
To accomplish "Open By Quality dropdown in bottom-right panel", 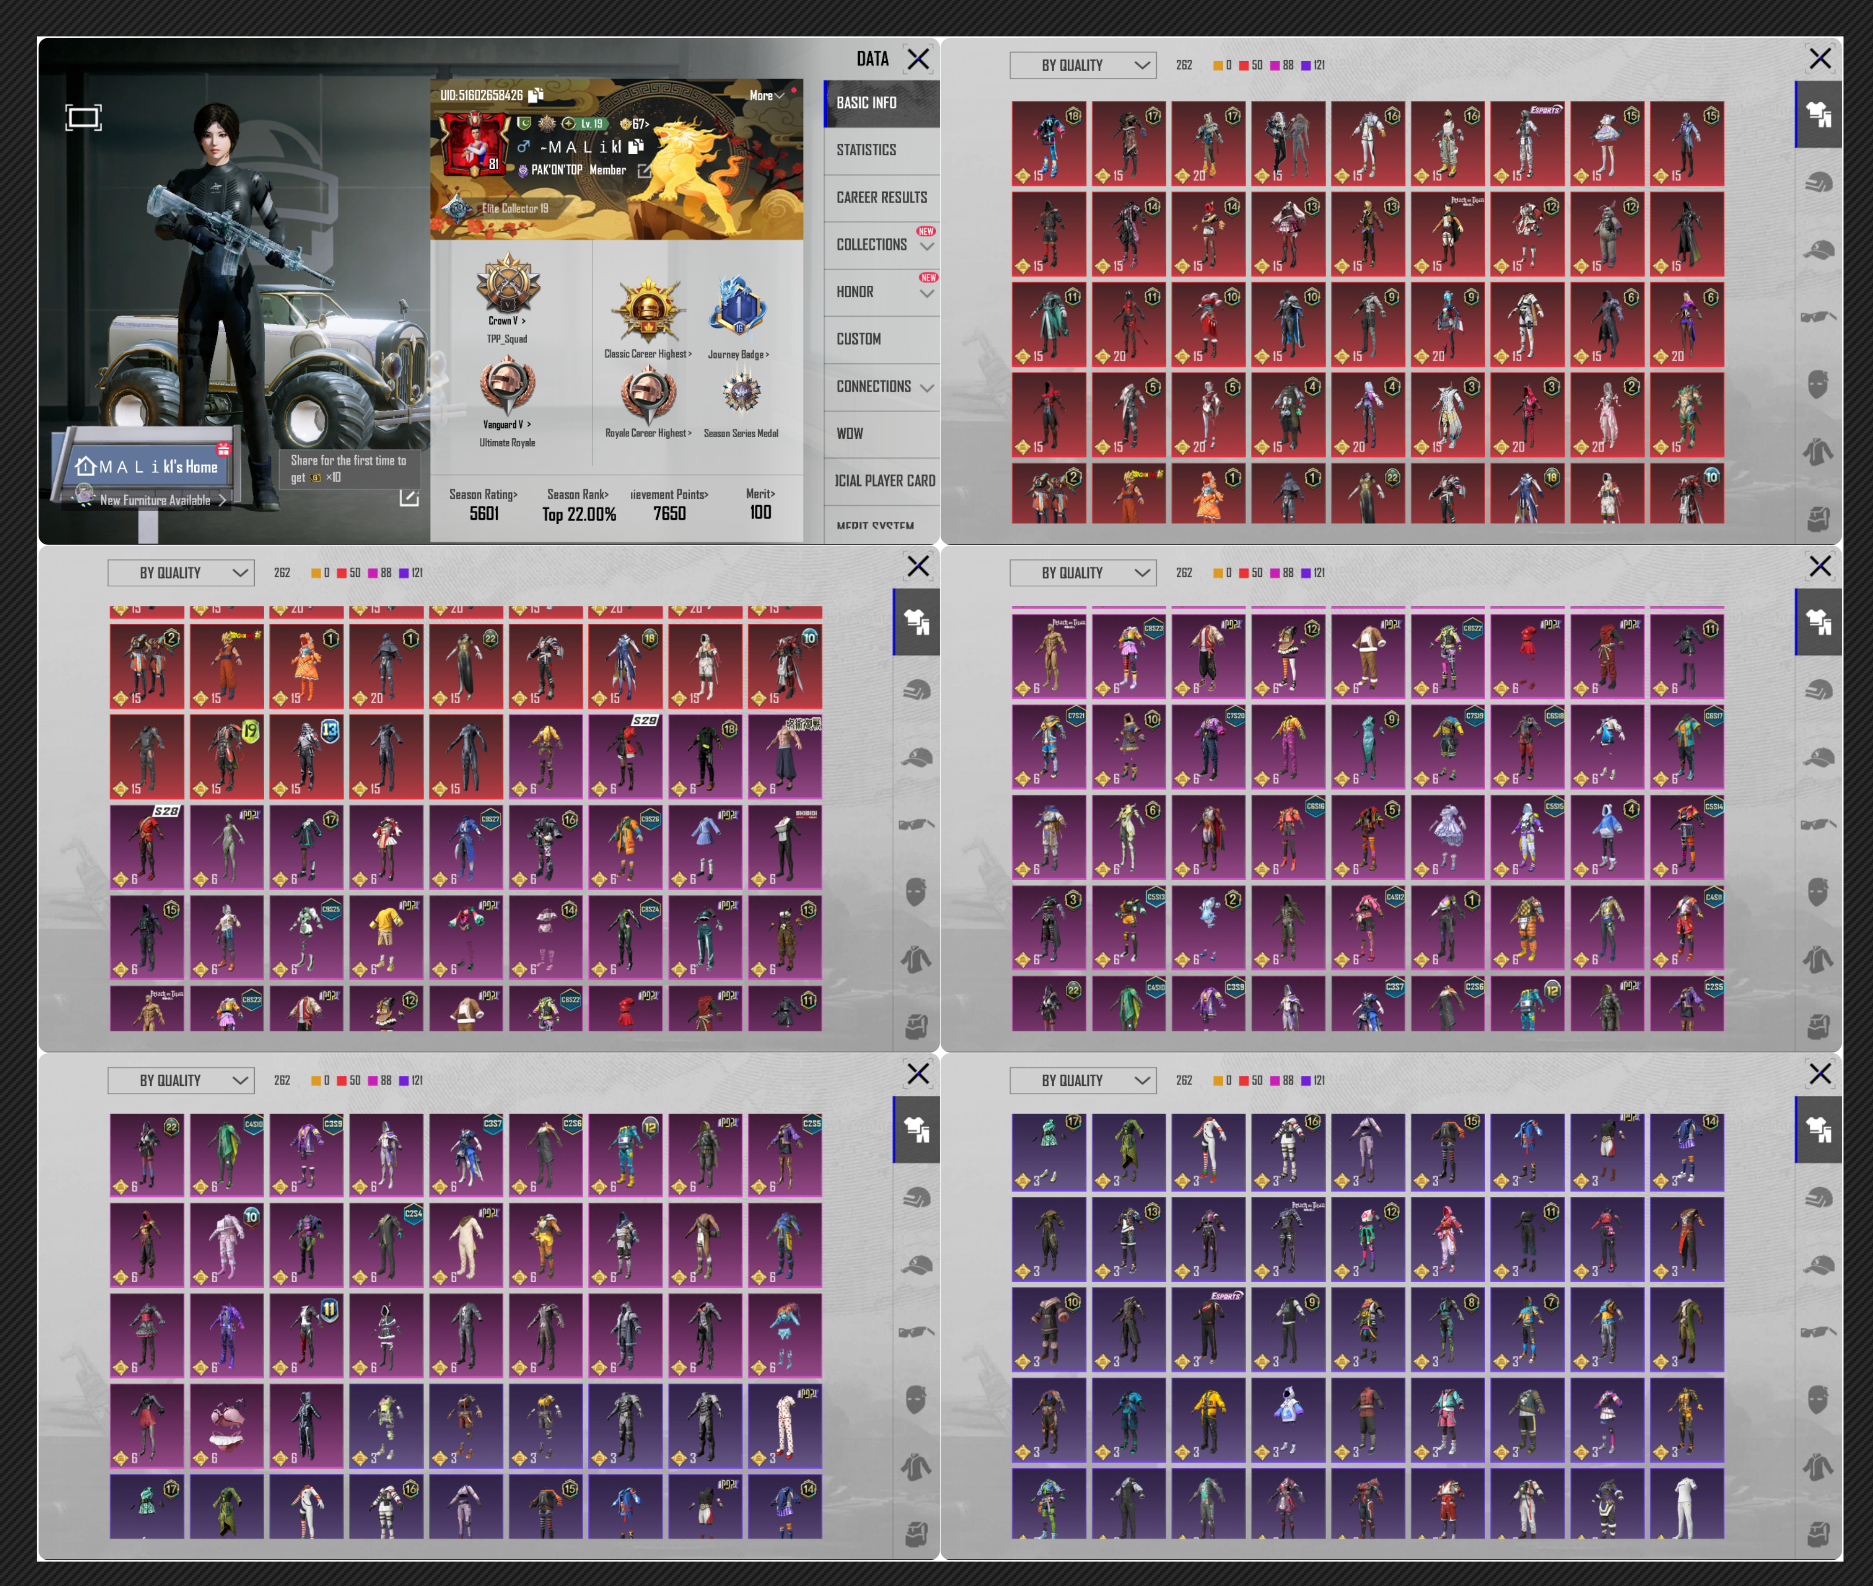I will 1083,1081.
